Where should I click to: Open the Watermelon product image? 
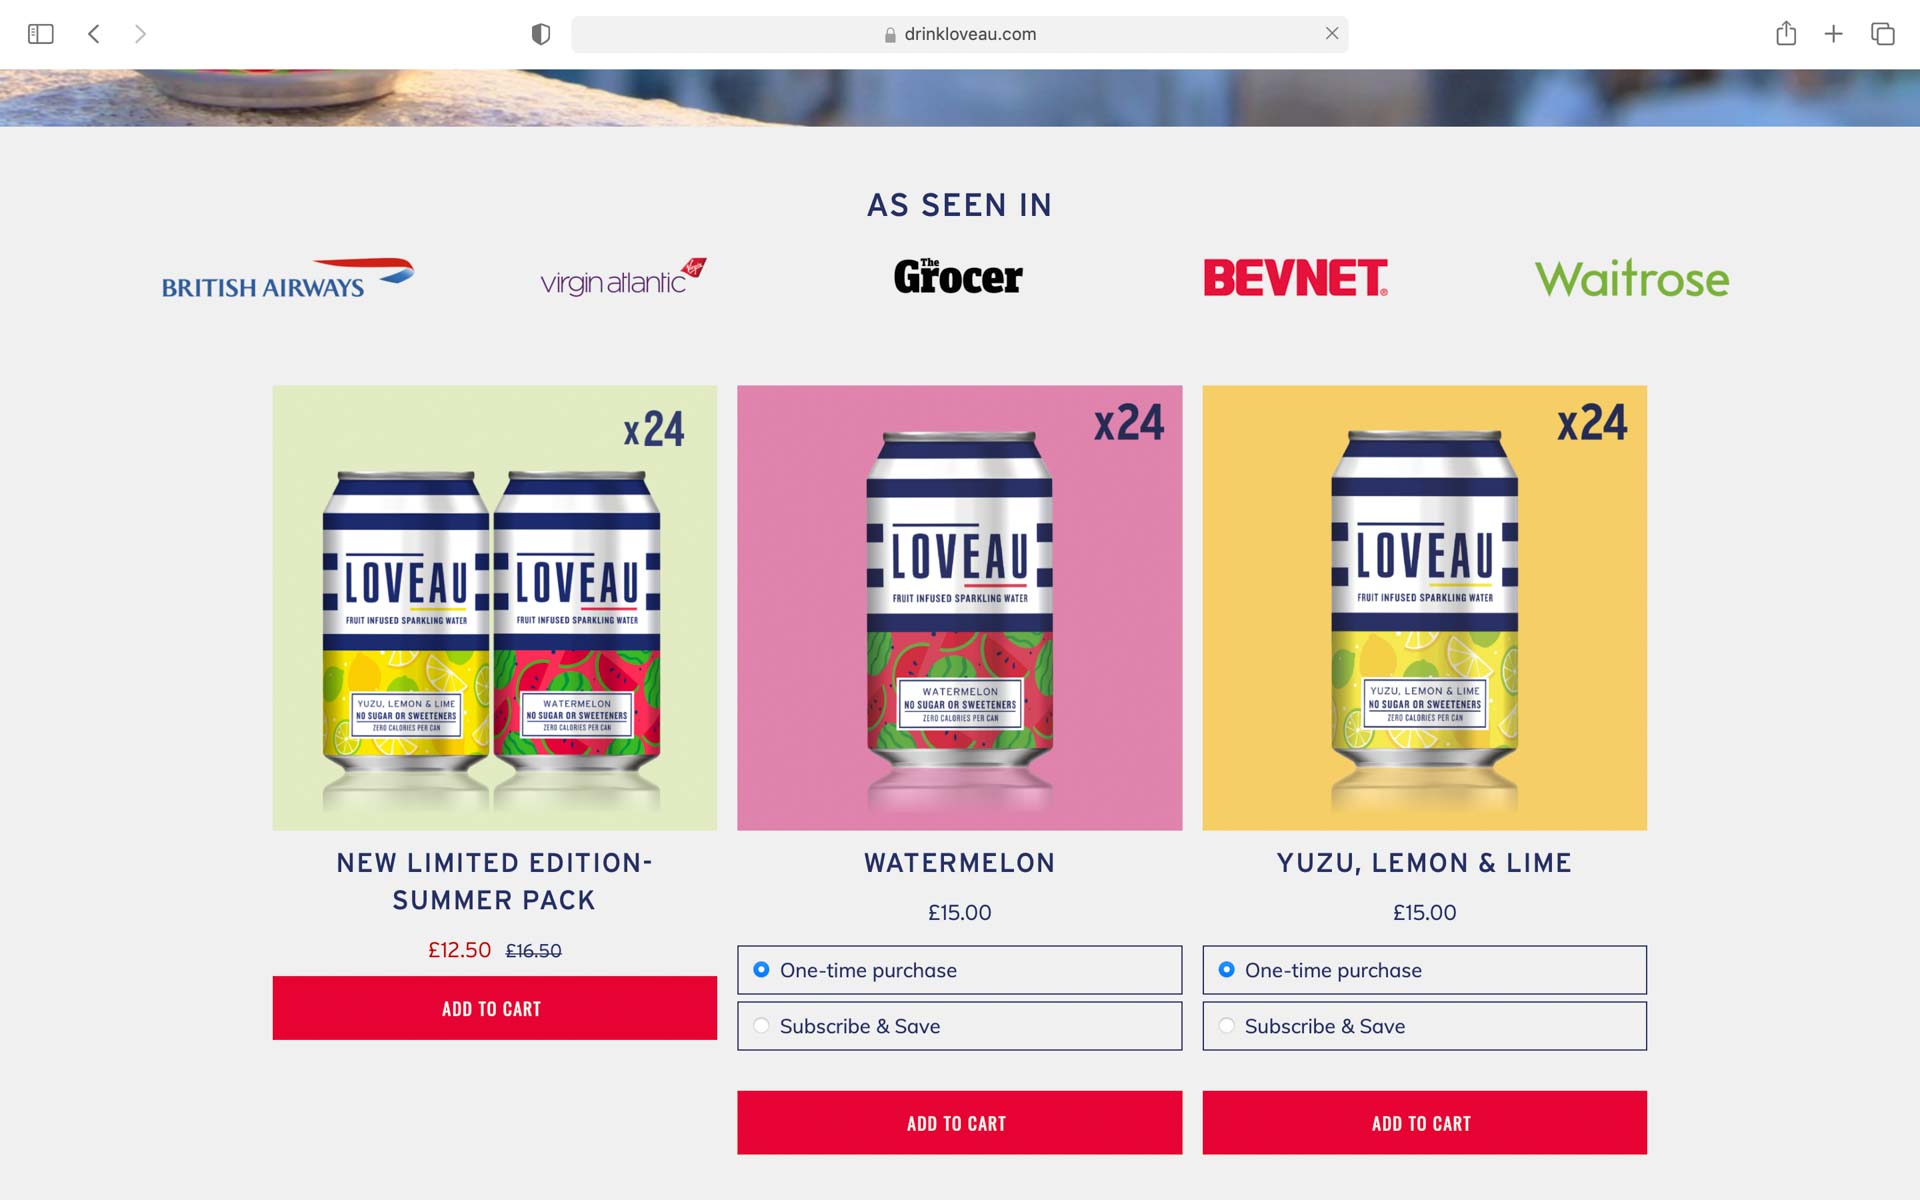coord(959,608)
